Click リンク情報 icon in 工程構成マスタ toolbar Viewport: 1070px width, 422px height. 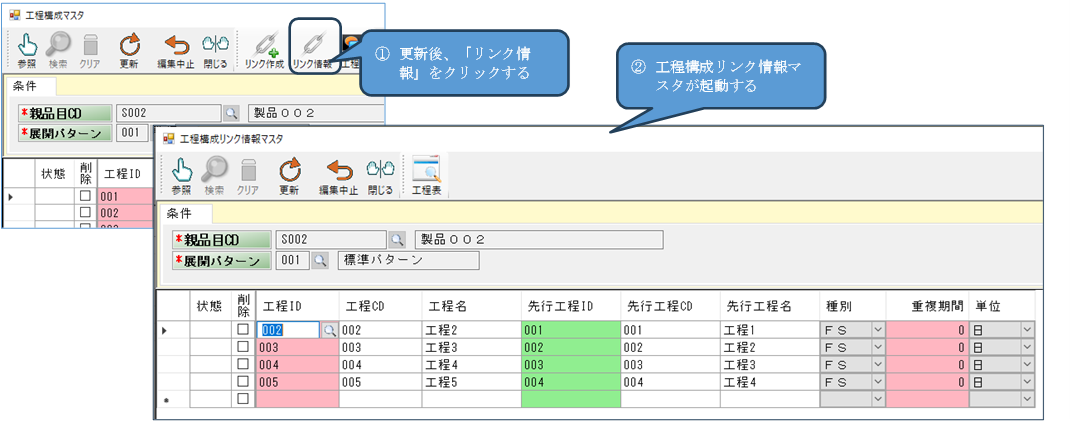[x=314, y=48]
